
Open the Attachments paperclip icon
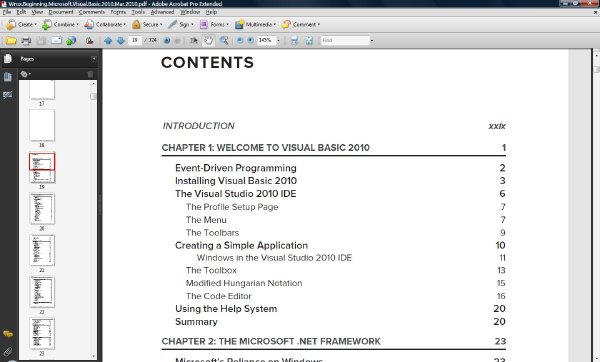point(8,351)
